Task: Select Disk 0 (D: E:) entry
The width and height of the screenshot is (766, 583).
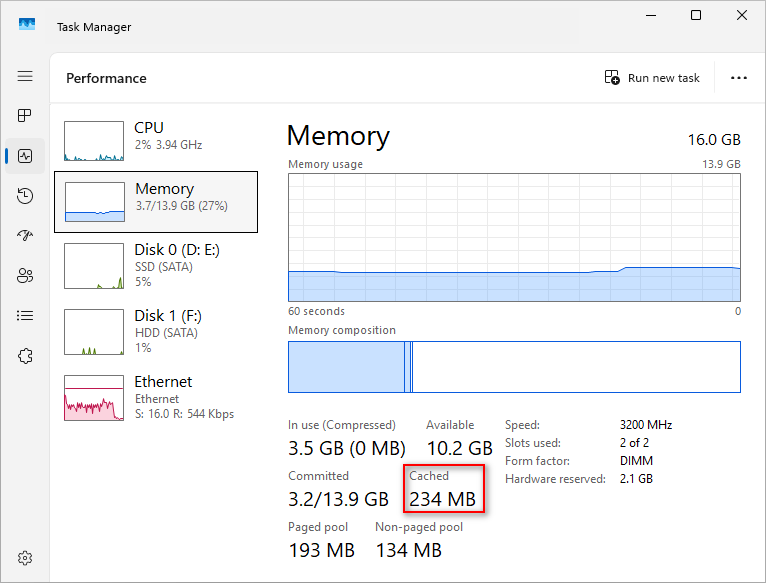Action: [156, 265]
